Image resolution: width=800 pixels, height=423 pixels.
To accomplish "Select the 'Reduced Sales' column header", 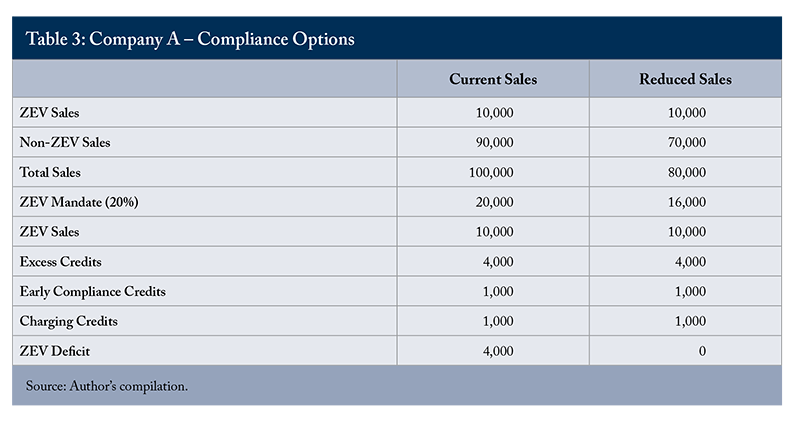I will point(686,80).
